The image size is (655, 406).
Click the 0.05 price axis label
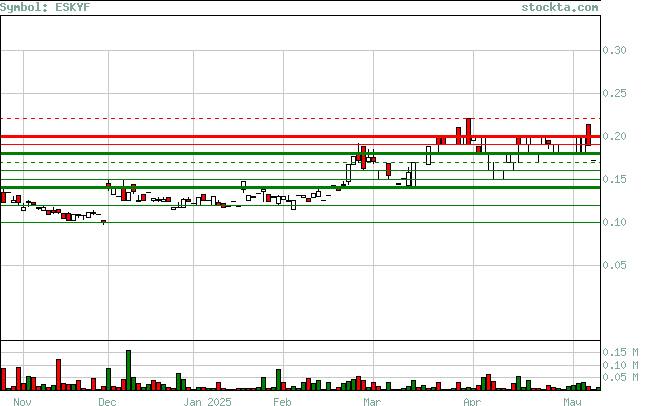(614, 266)
